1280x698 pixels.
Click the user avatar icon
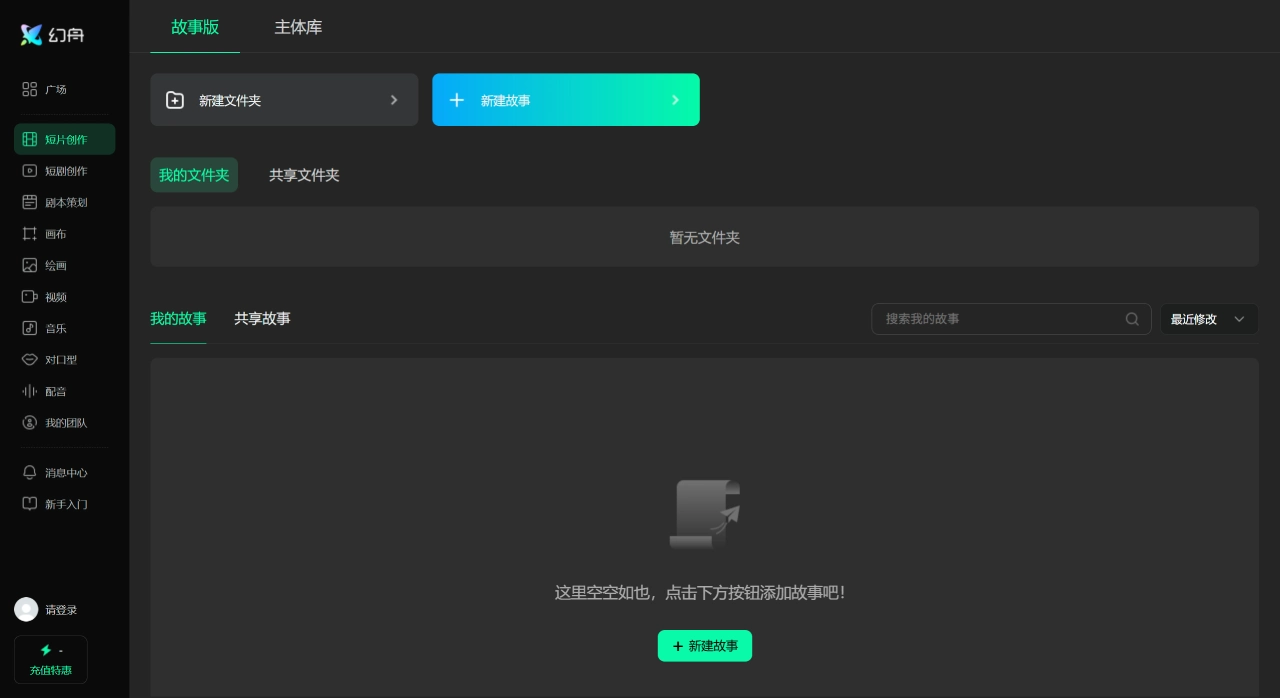(x=26, y=610)
